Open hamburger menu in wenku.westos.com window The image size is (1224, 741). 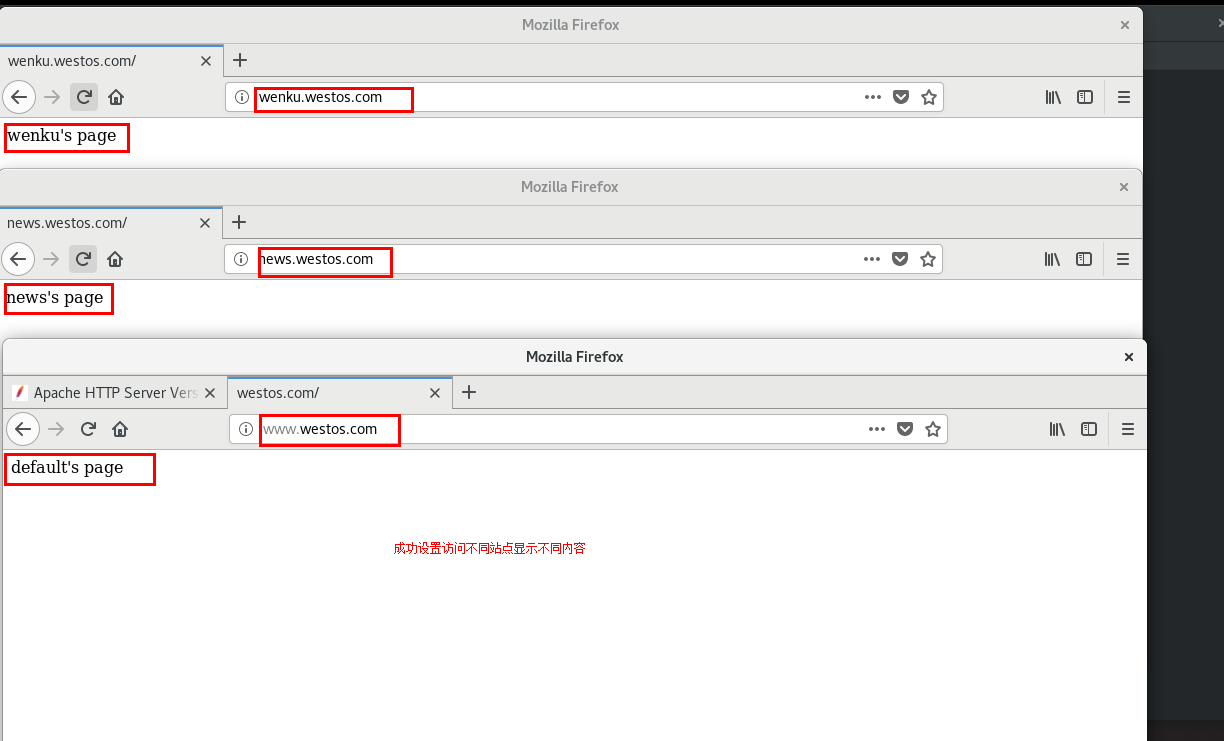[x=1124, y=97]
